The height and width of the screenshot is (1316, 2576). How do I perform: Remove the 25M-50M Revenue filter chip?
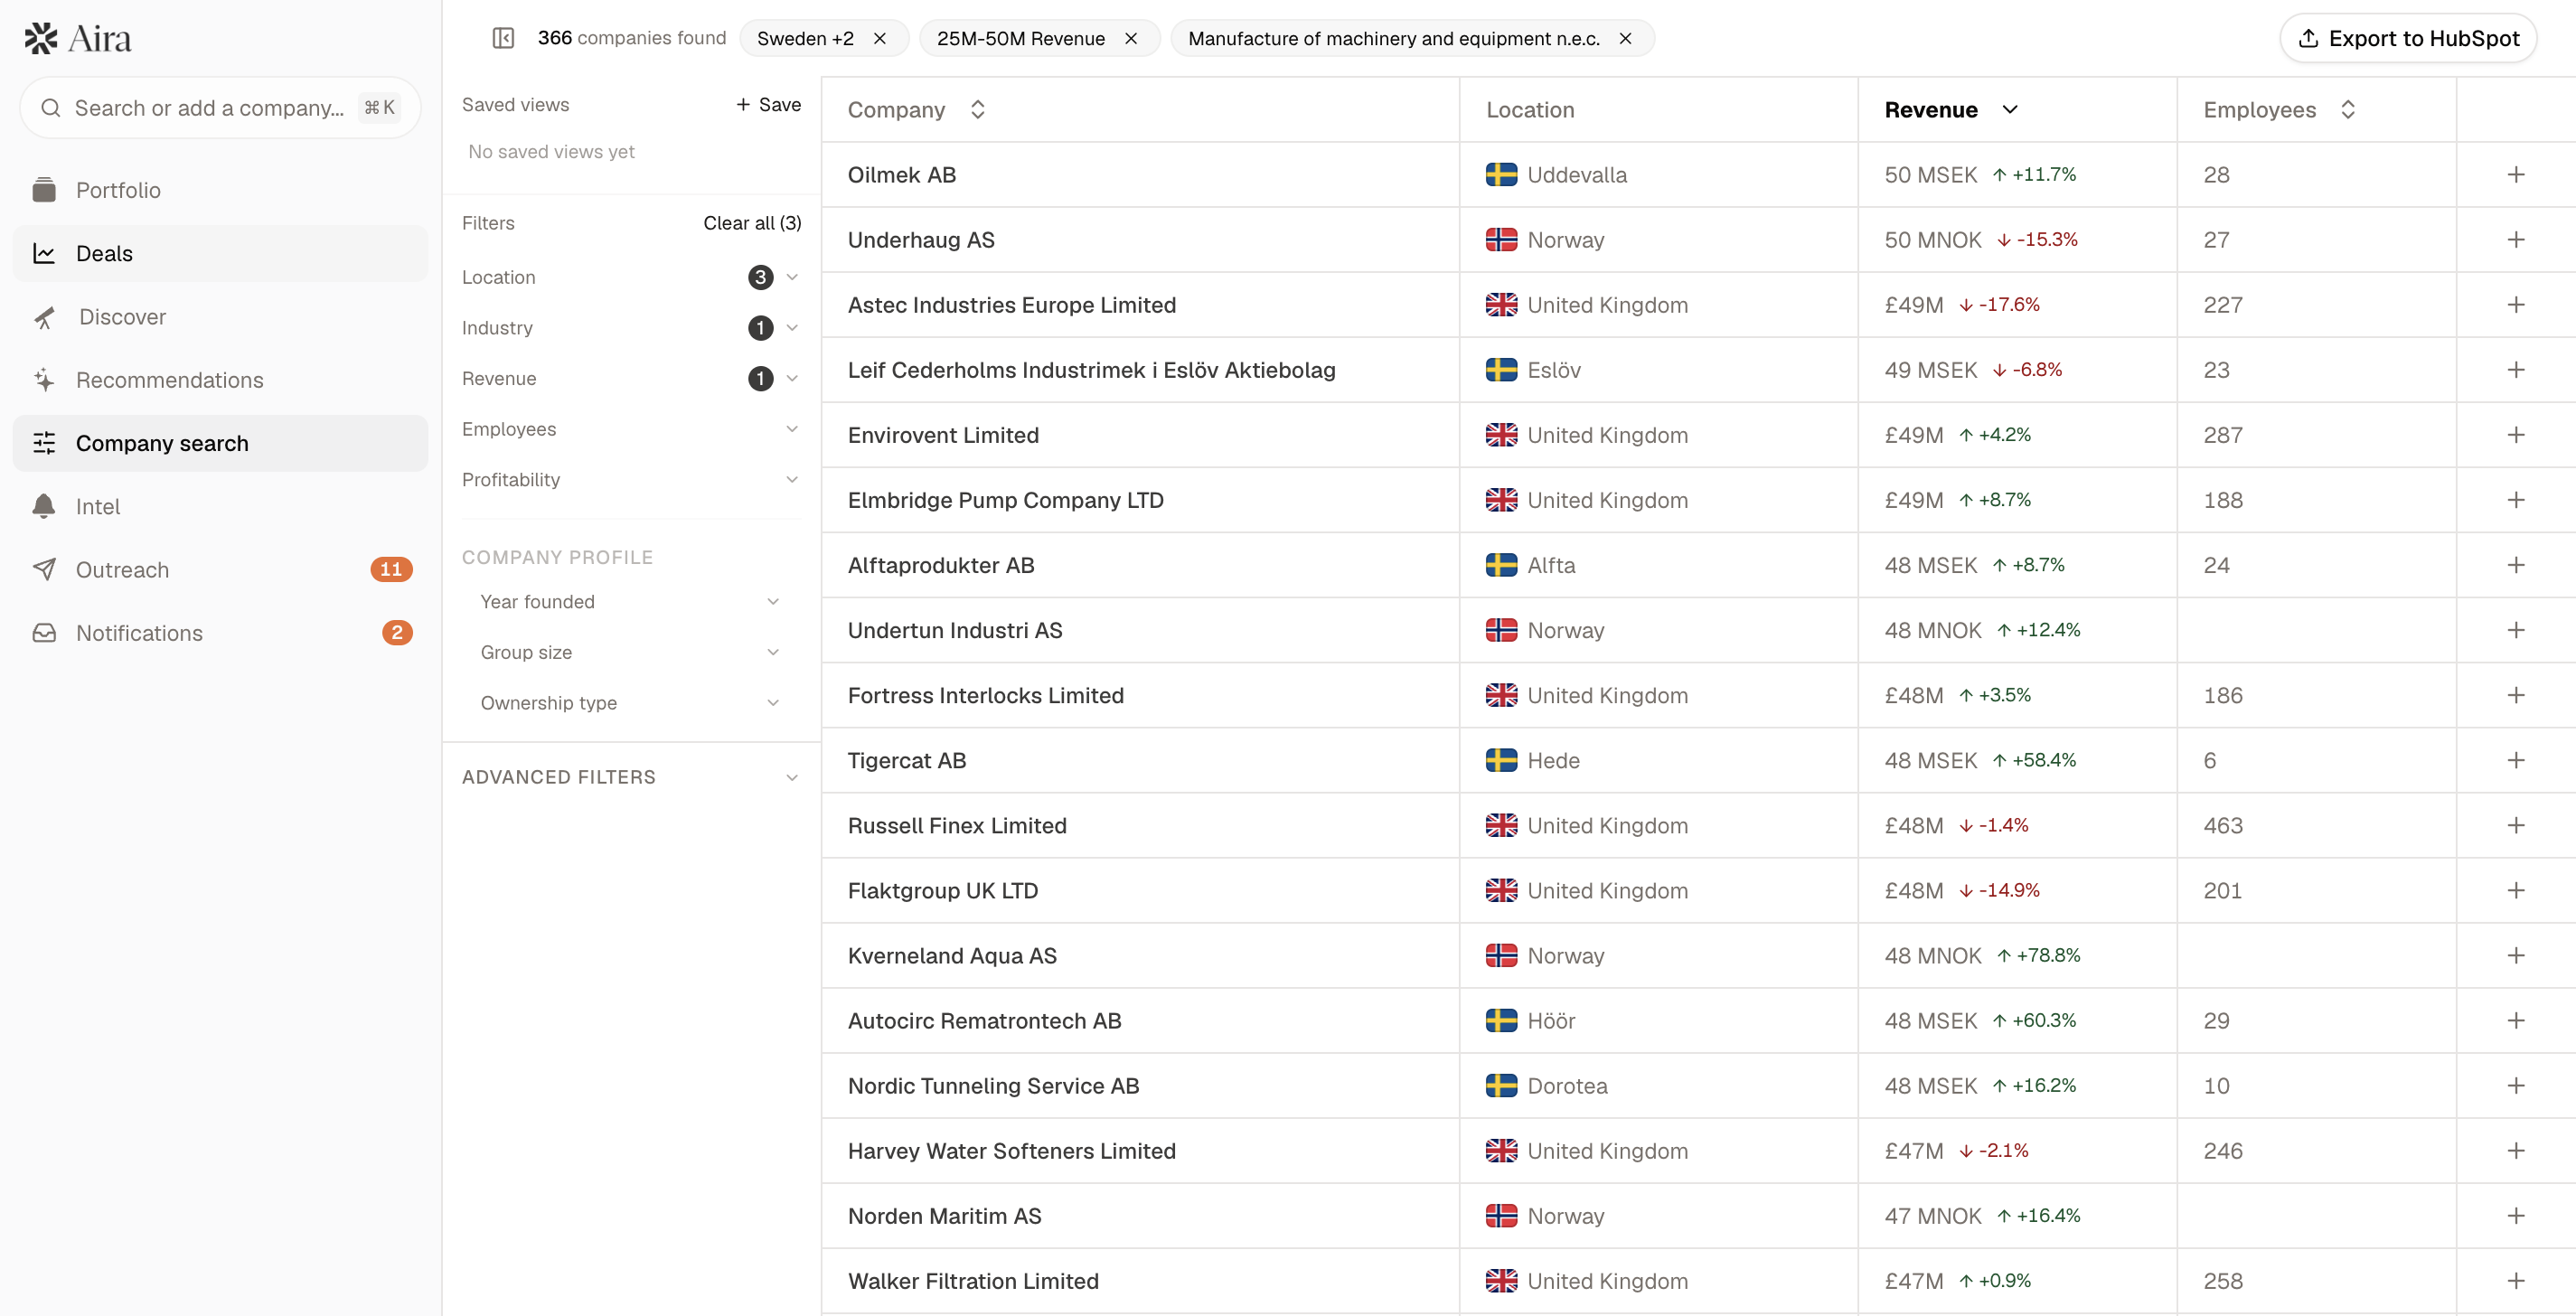click(1131, 38)
